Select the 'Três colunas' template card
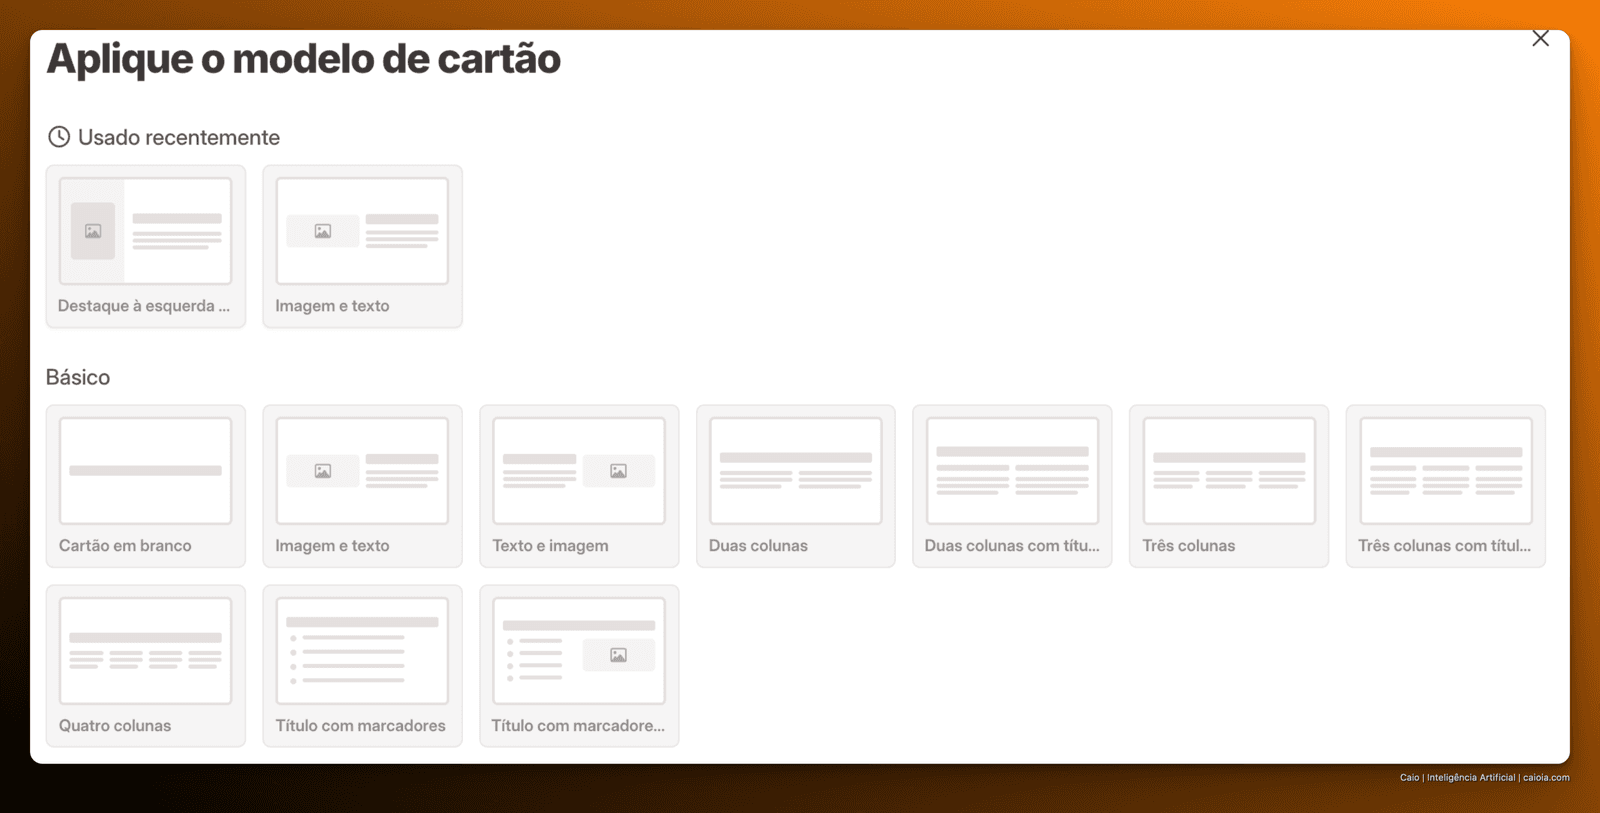Viewport: 1600px width, 813px height. point(1229,486)
